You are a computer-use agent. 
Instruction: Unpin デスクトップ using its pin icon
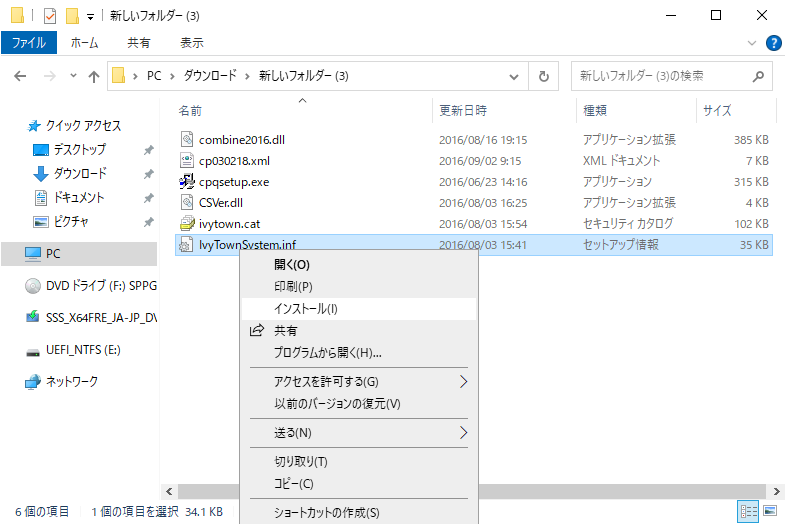[x=148, y=150]
